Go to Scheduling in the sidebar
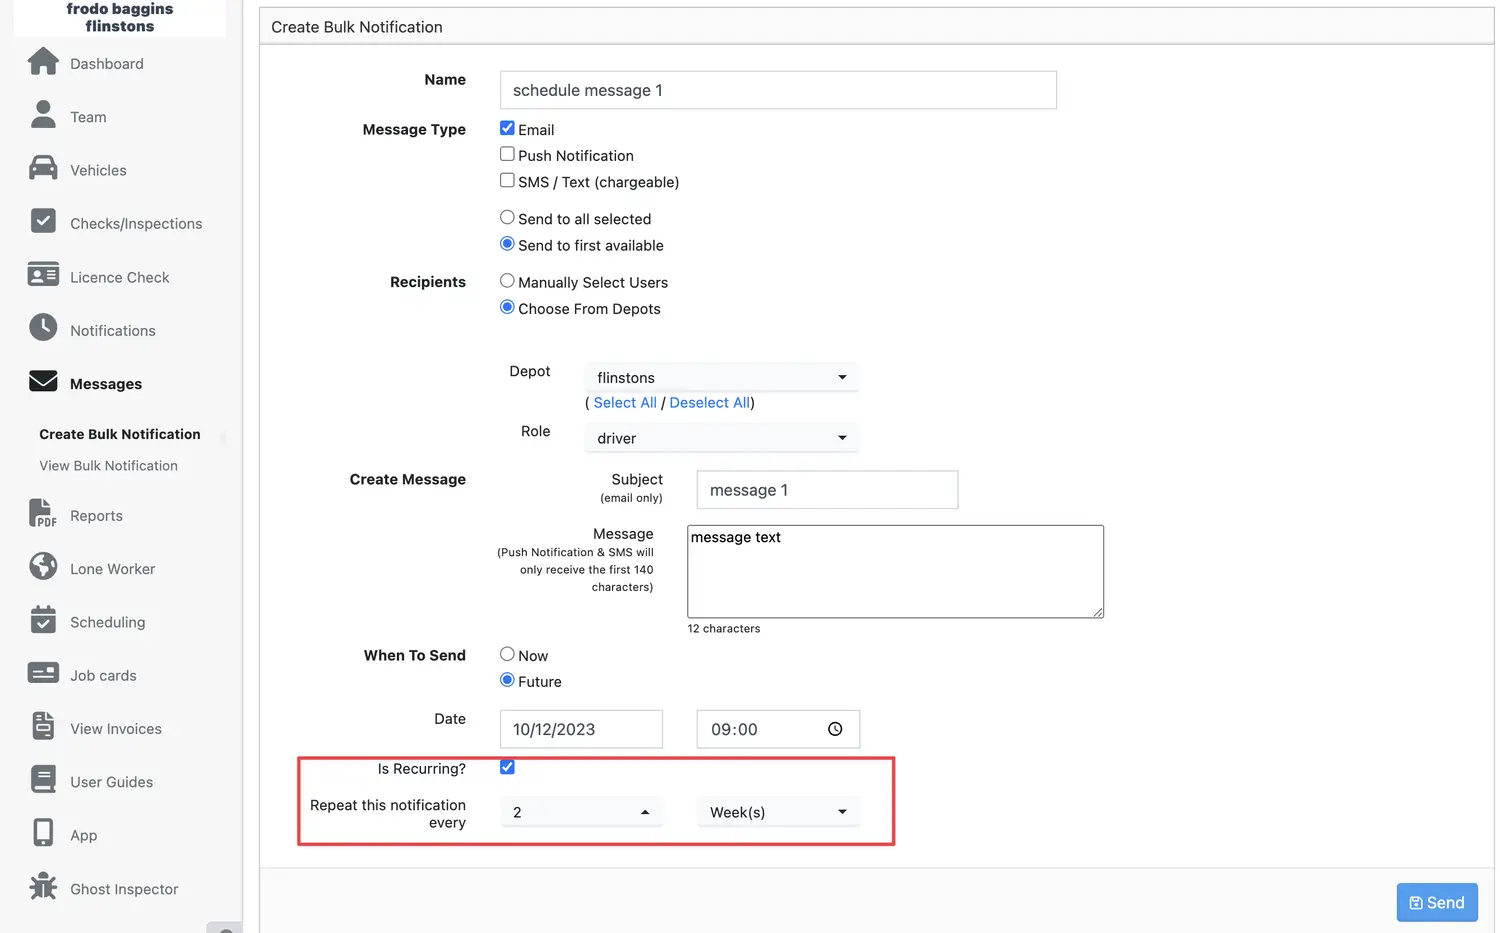Viewport: 1500px width, 933px height. point(107,622)
